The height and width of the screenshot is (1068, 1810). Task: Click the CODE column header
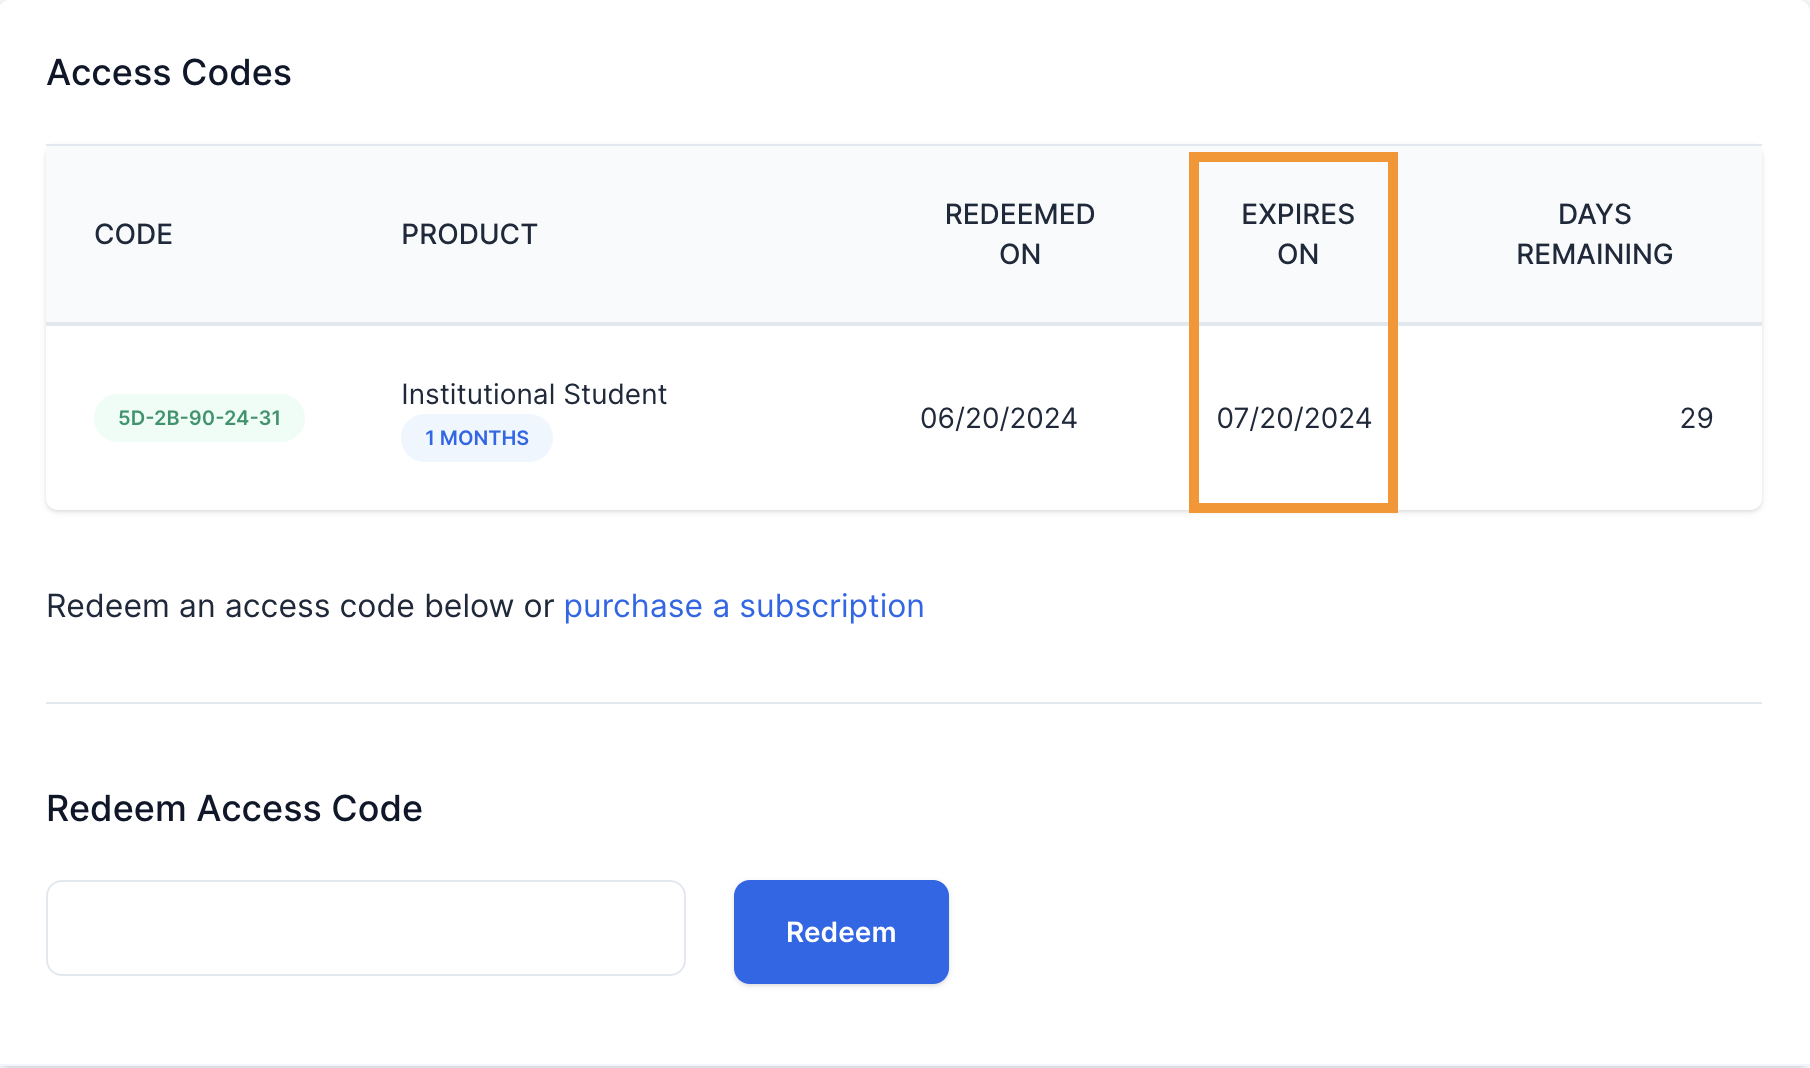click(x=133, y=234)
